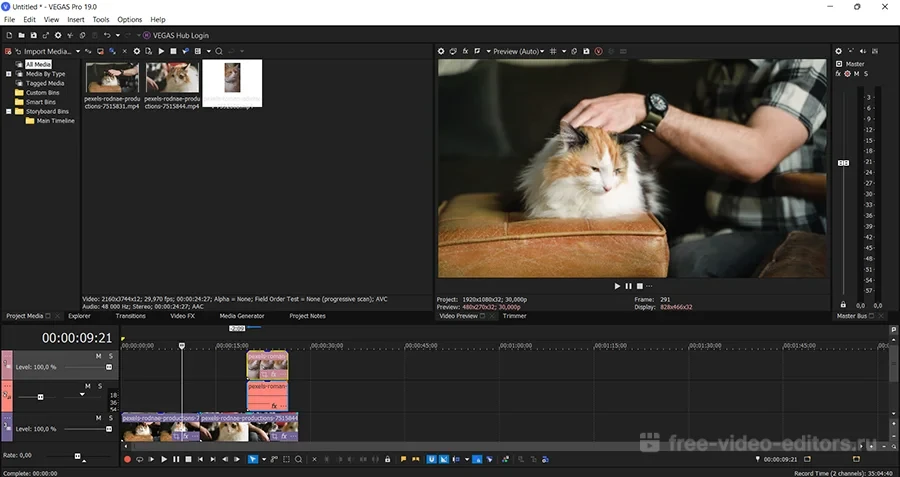Click the Record button in timeline transport
Screen dimensions: 900x477
127,459
